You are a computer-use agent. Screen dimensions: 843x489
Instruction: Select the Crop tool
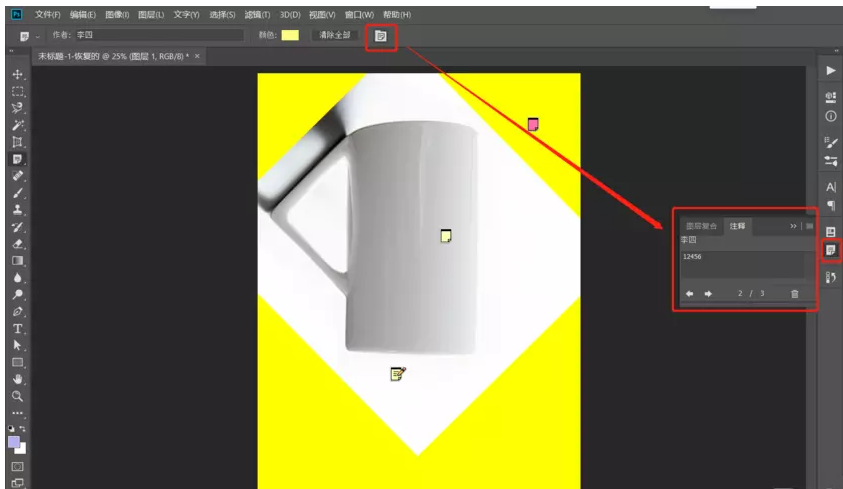tap(17, 142)
